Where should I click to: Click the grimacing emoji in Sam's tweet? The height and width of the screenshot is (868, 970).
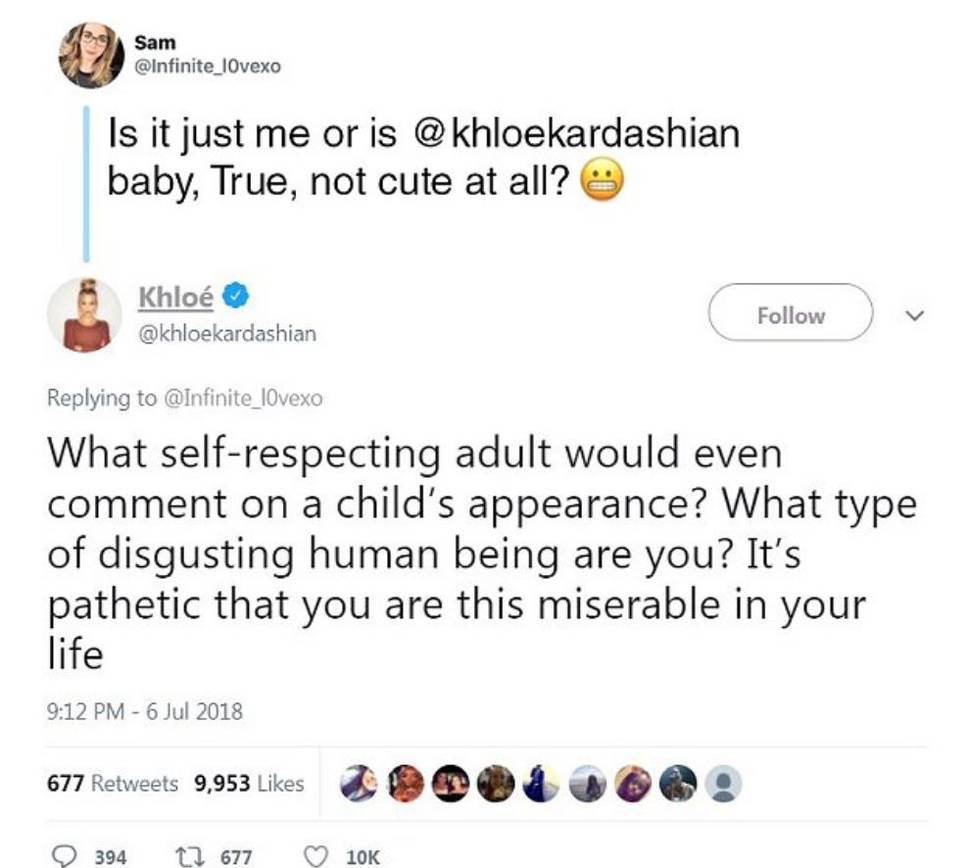602,183
